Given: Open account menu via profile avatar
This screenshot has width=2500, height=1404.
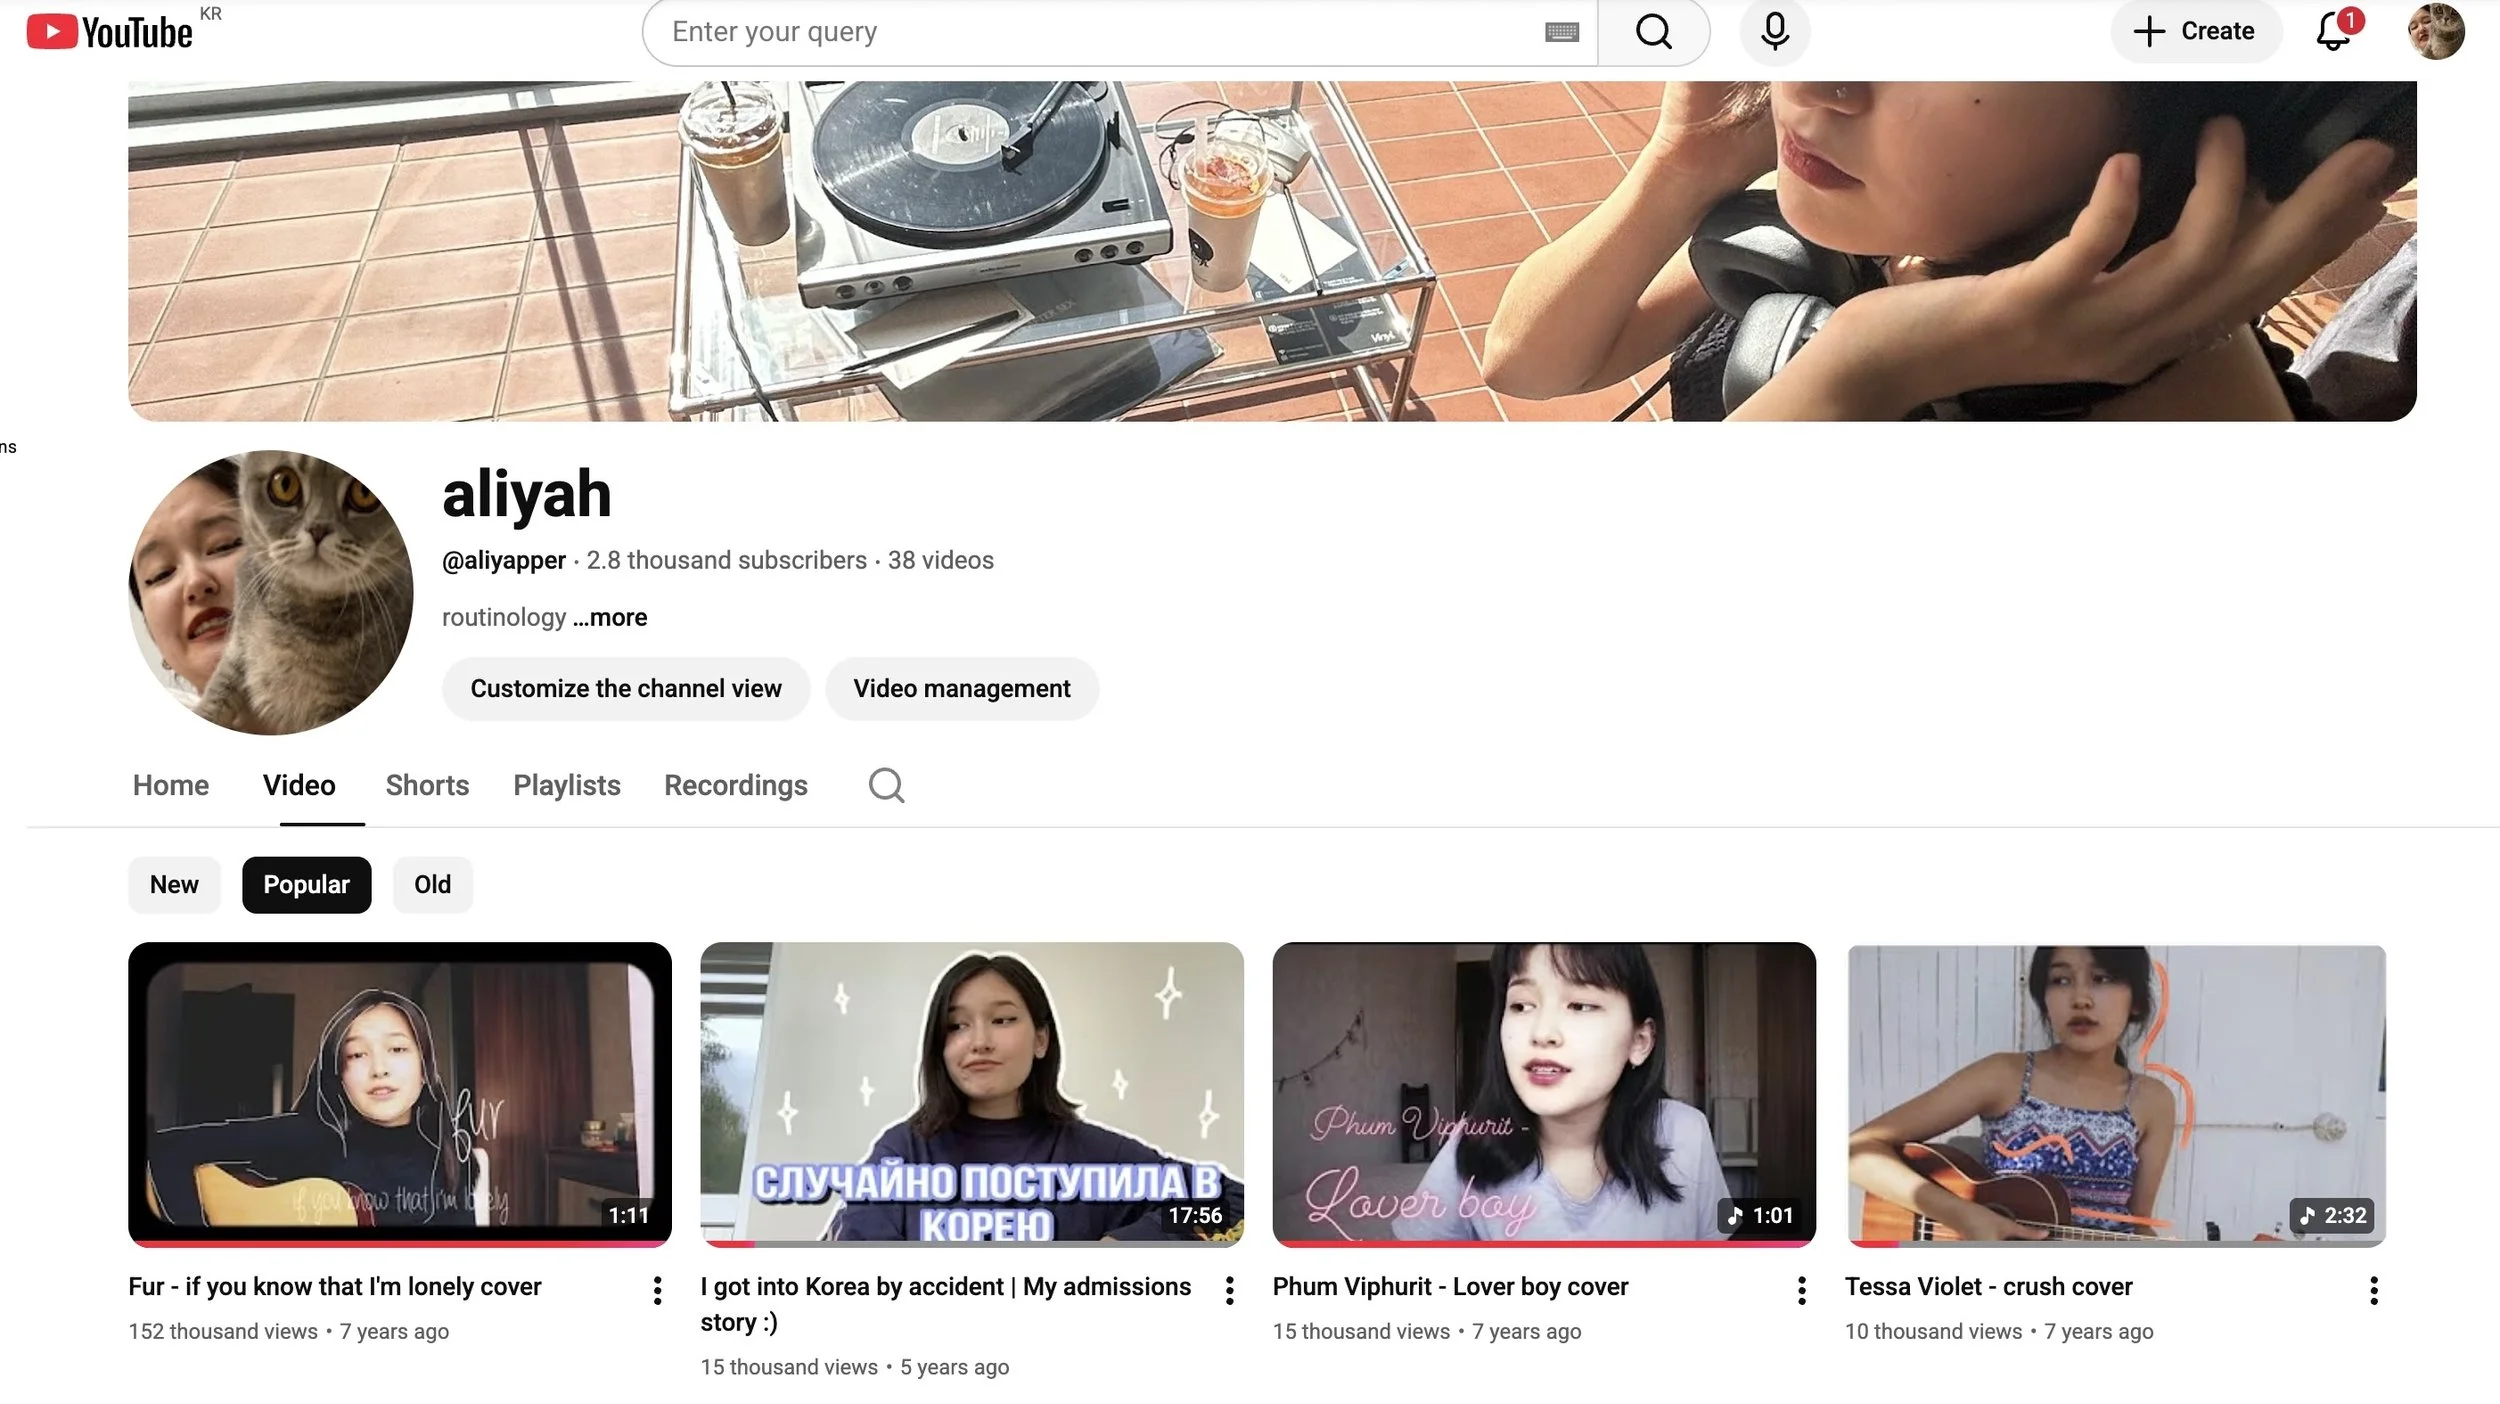Looking at the screenshot, I should pos(2435,32).
